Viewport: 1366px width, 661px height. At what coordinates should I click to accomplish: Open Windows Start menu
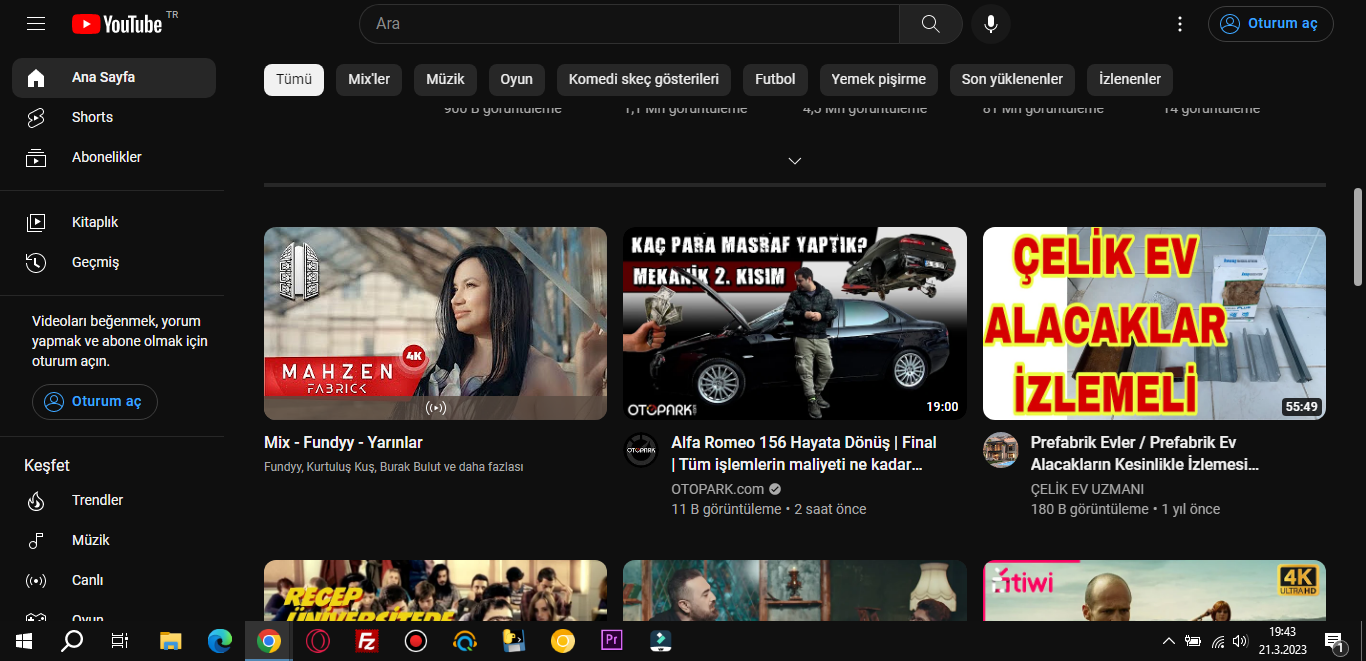click(24, 641)
